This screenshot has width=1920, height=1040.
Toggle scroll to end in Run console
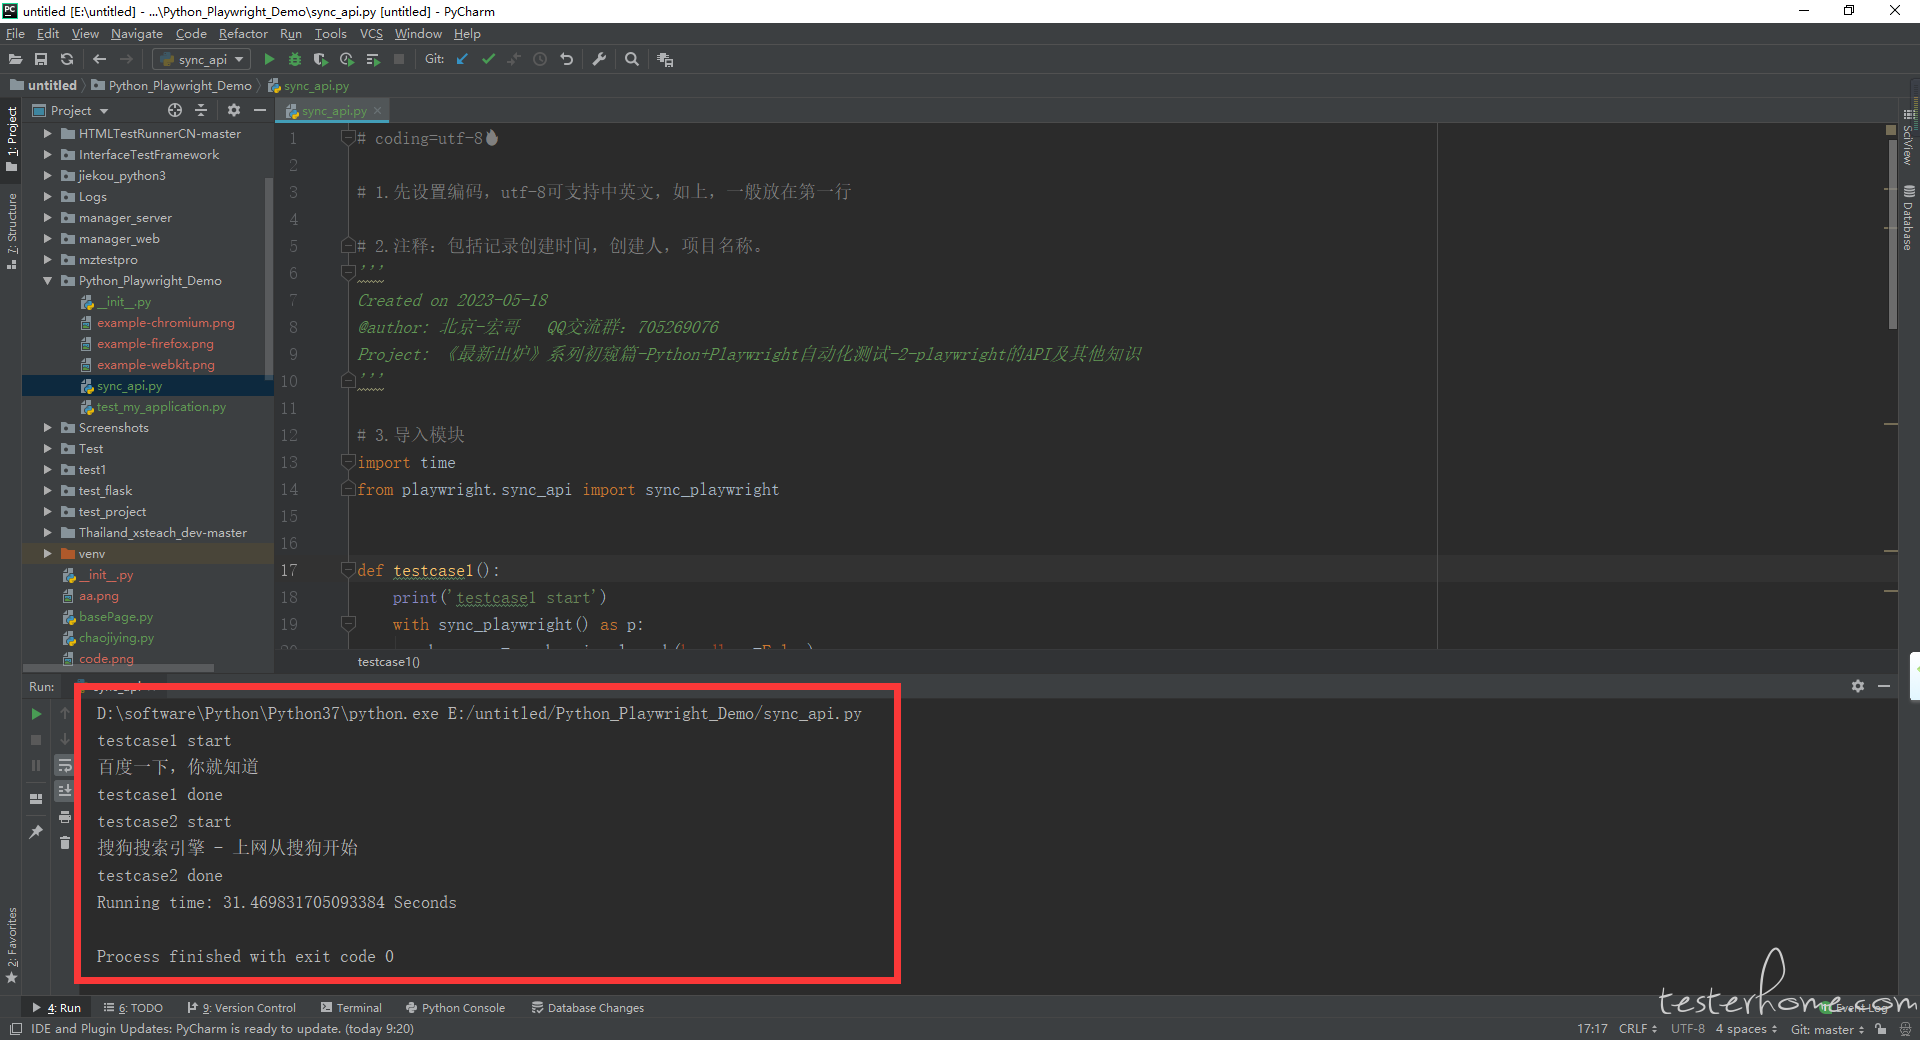65,791
